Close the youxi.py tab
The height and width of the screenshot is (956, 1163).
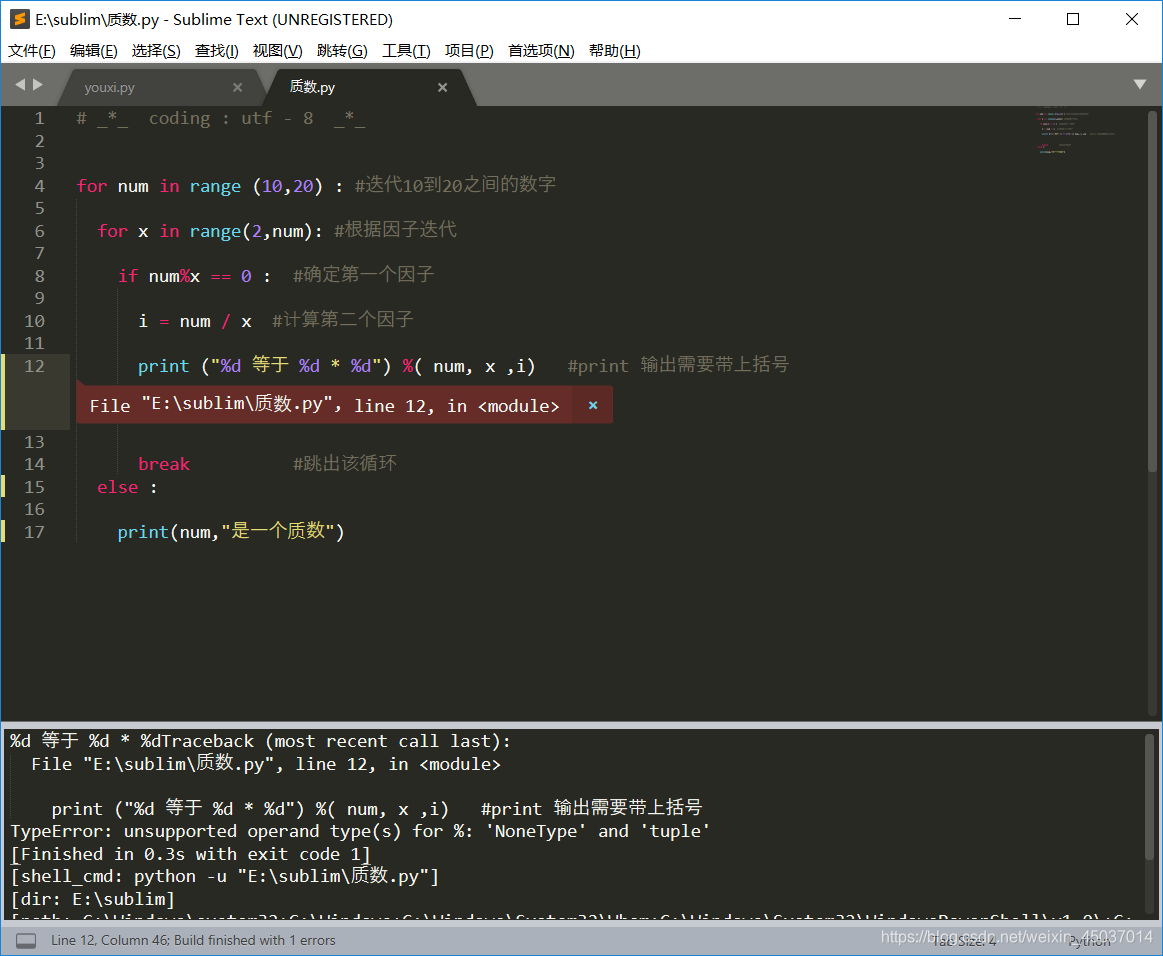(237, 88)
